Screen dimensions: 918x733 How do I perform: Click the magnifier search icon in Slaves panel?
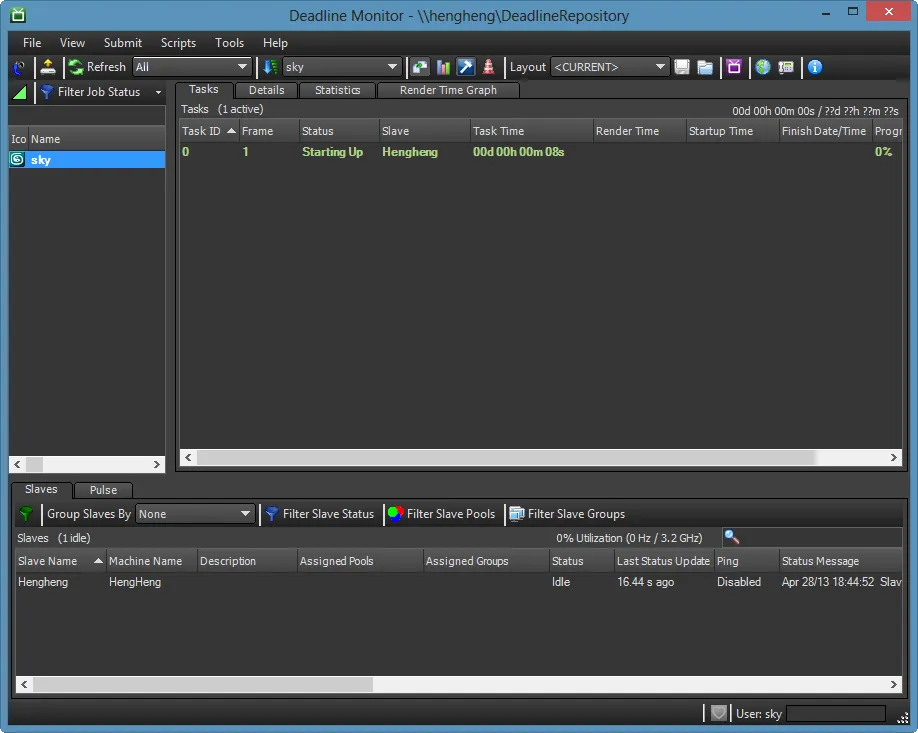click(731, 538)
